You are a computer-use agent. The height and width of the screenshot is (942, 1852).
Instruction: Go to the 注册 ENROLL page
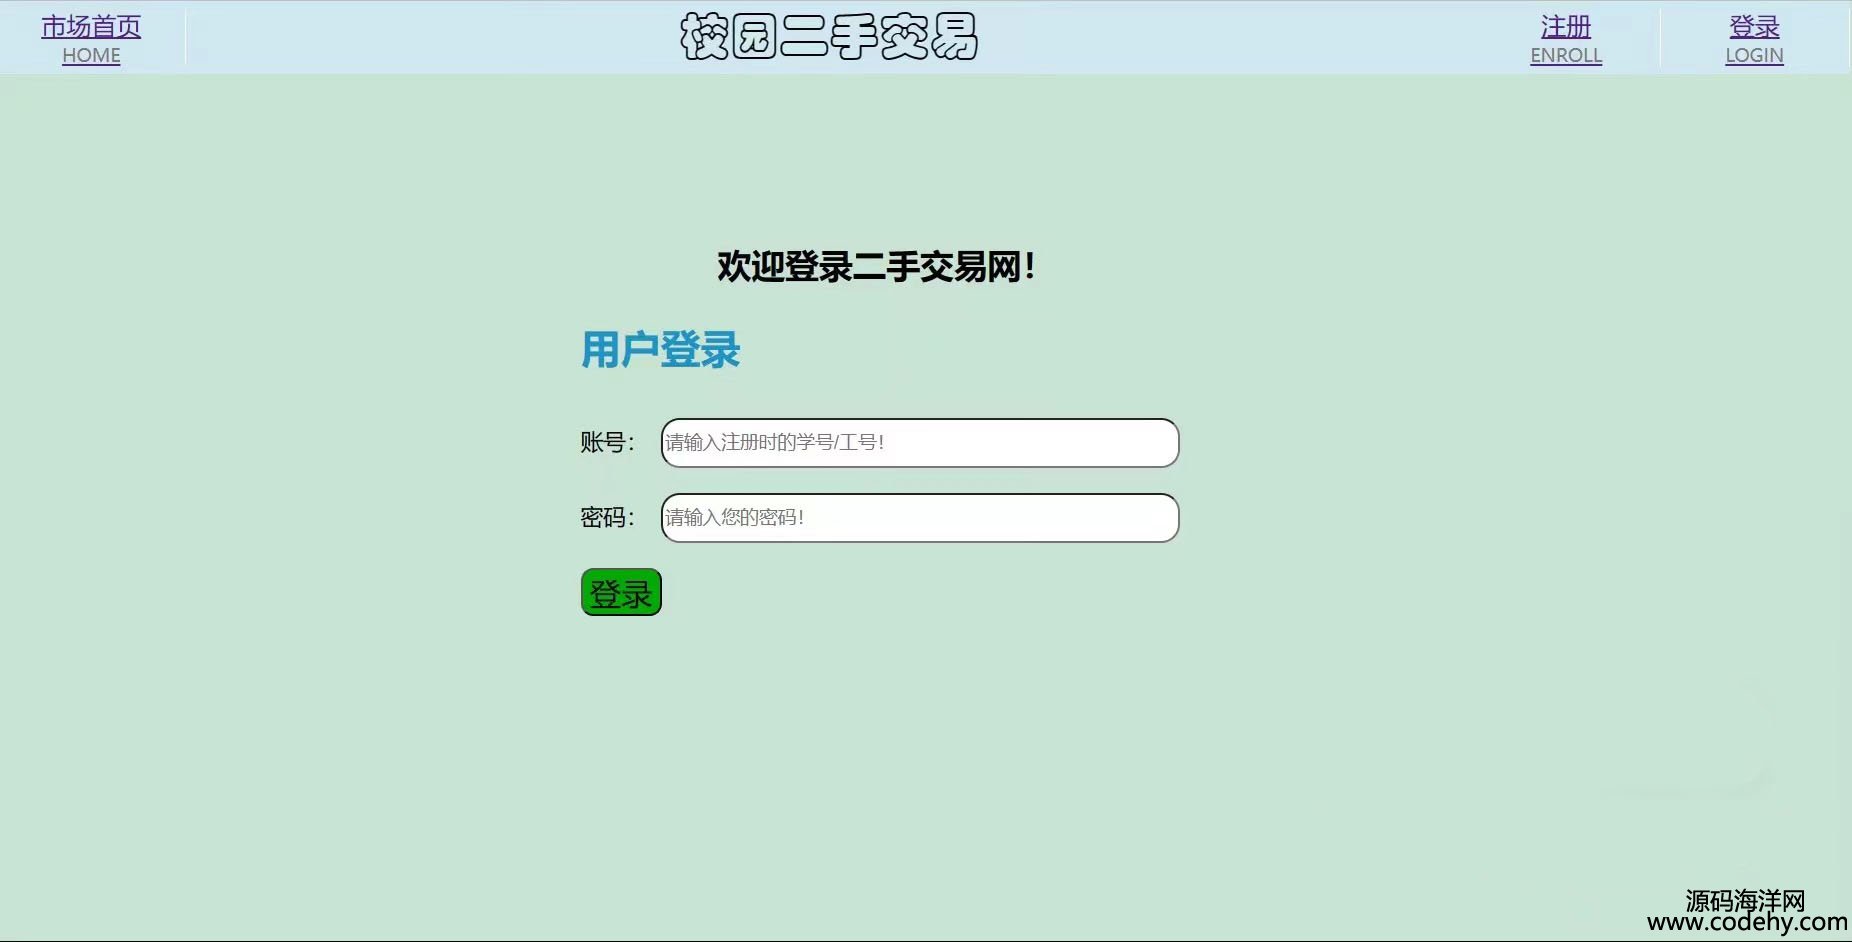click(1566, 40)
